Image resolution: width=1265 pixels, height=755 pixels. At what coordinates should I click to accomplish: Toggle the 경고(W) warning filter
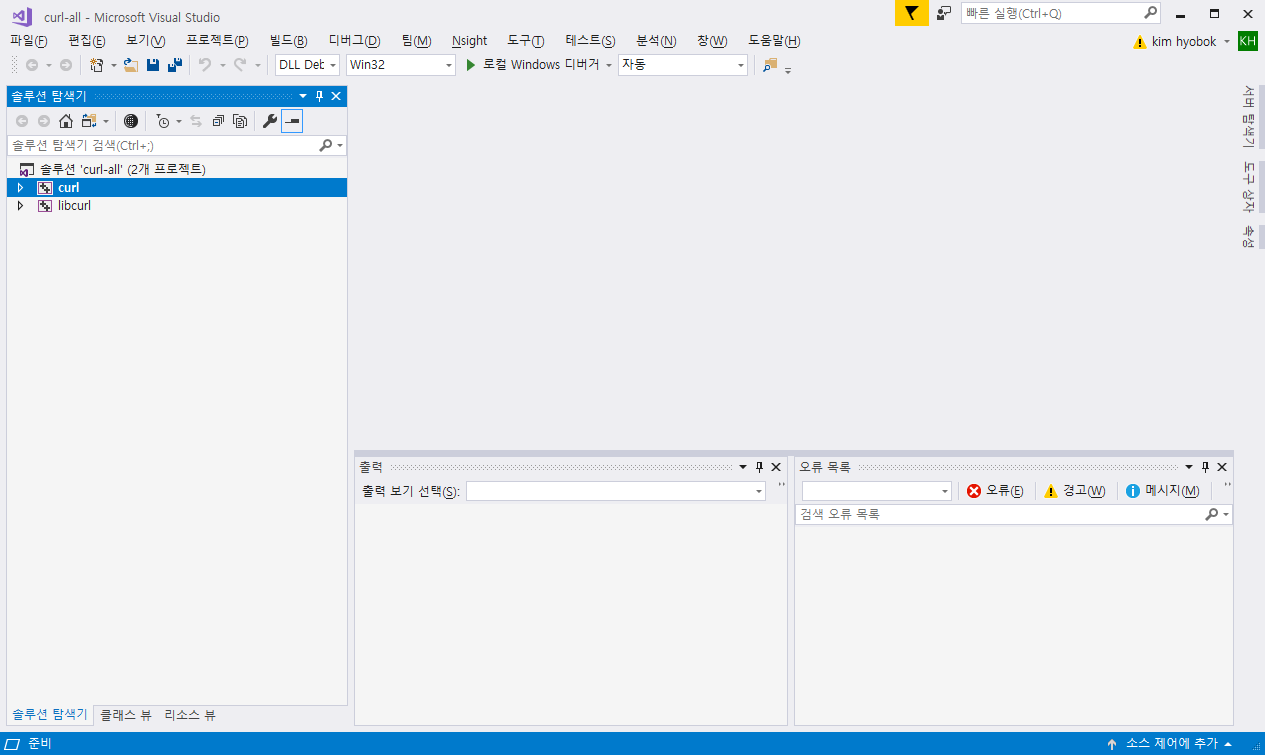[x=1075, y=491]
